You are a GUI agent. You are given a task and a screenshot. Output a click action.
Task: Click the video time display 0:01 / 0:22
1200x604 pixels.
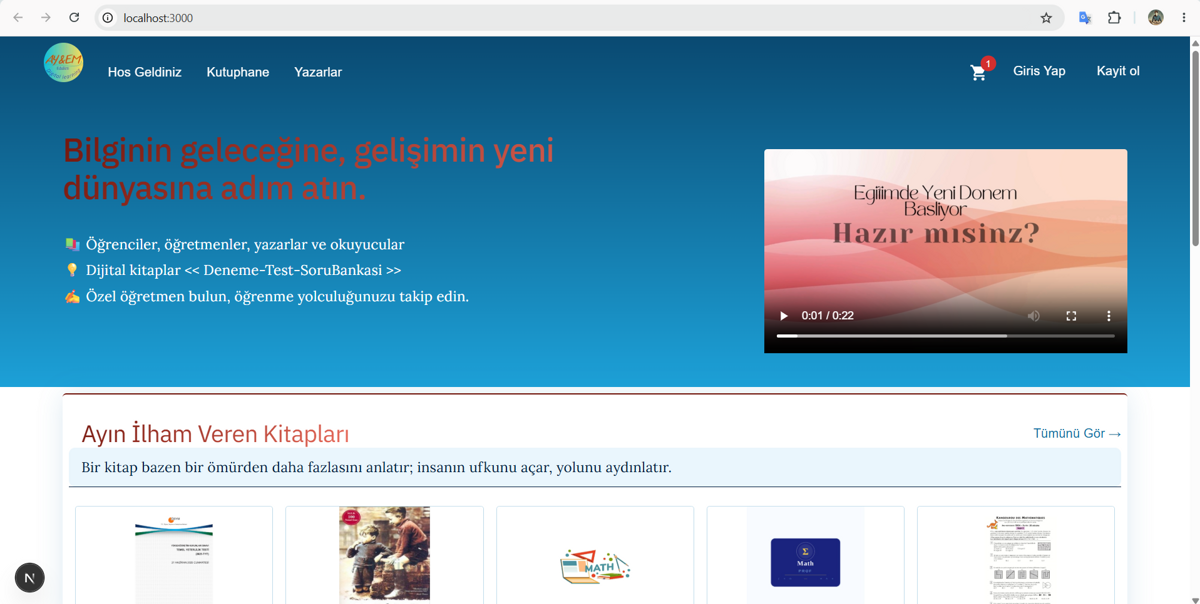coord(828,316)
